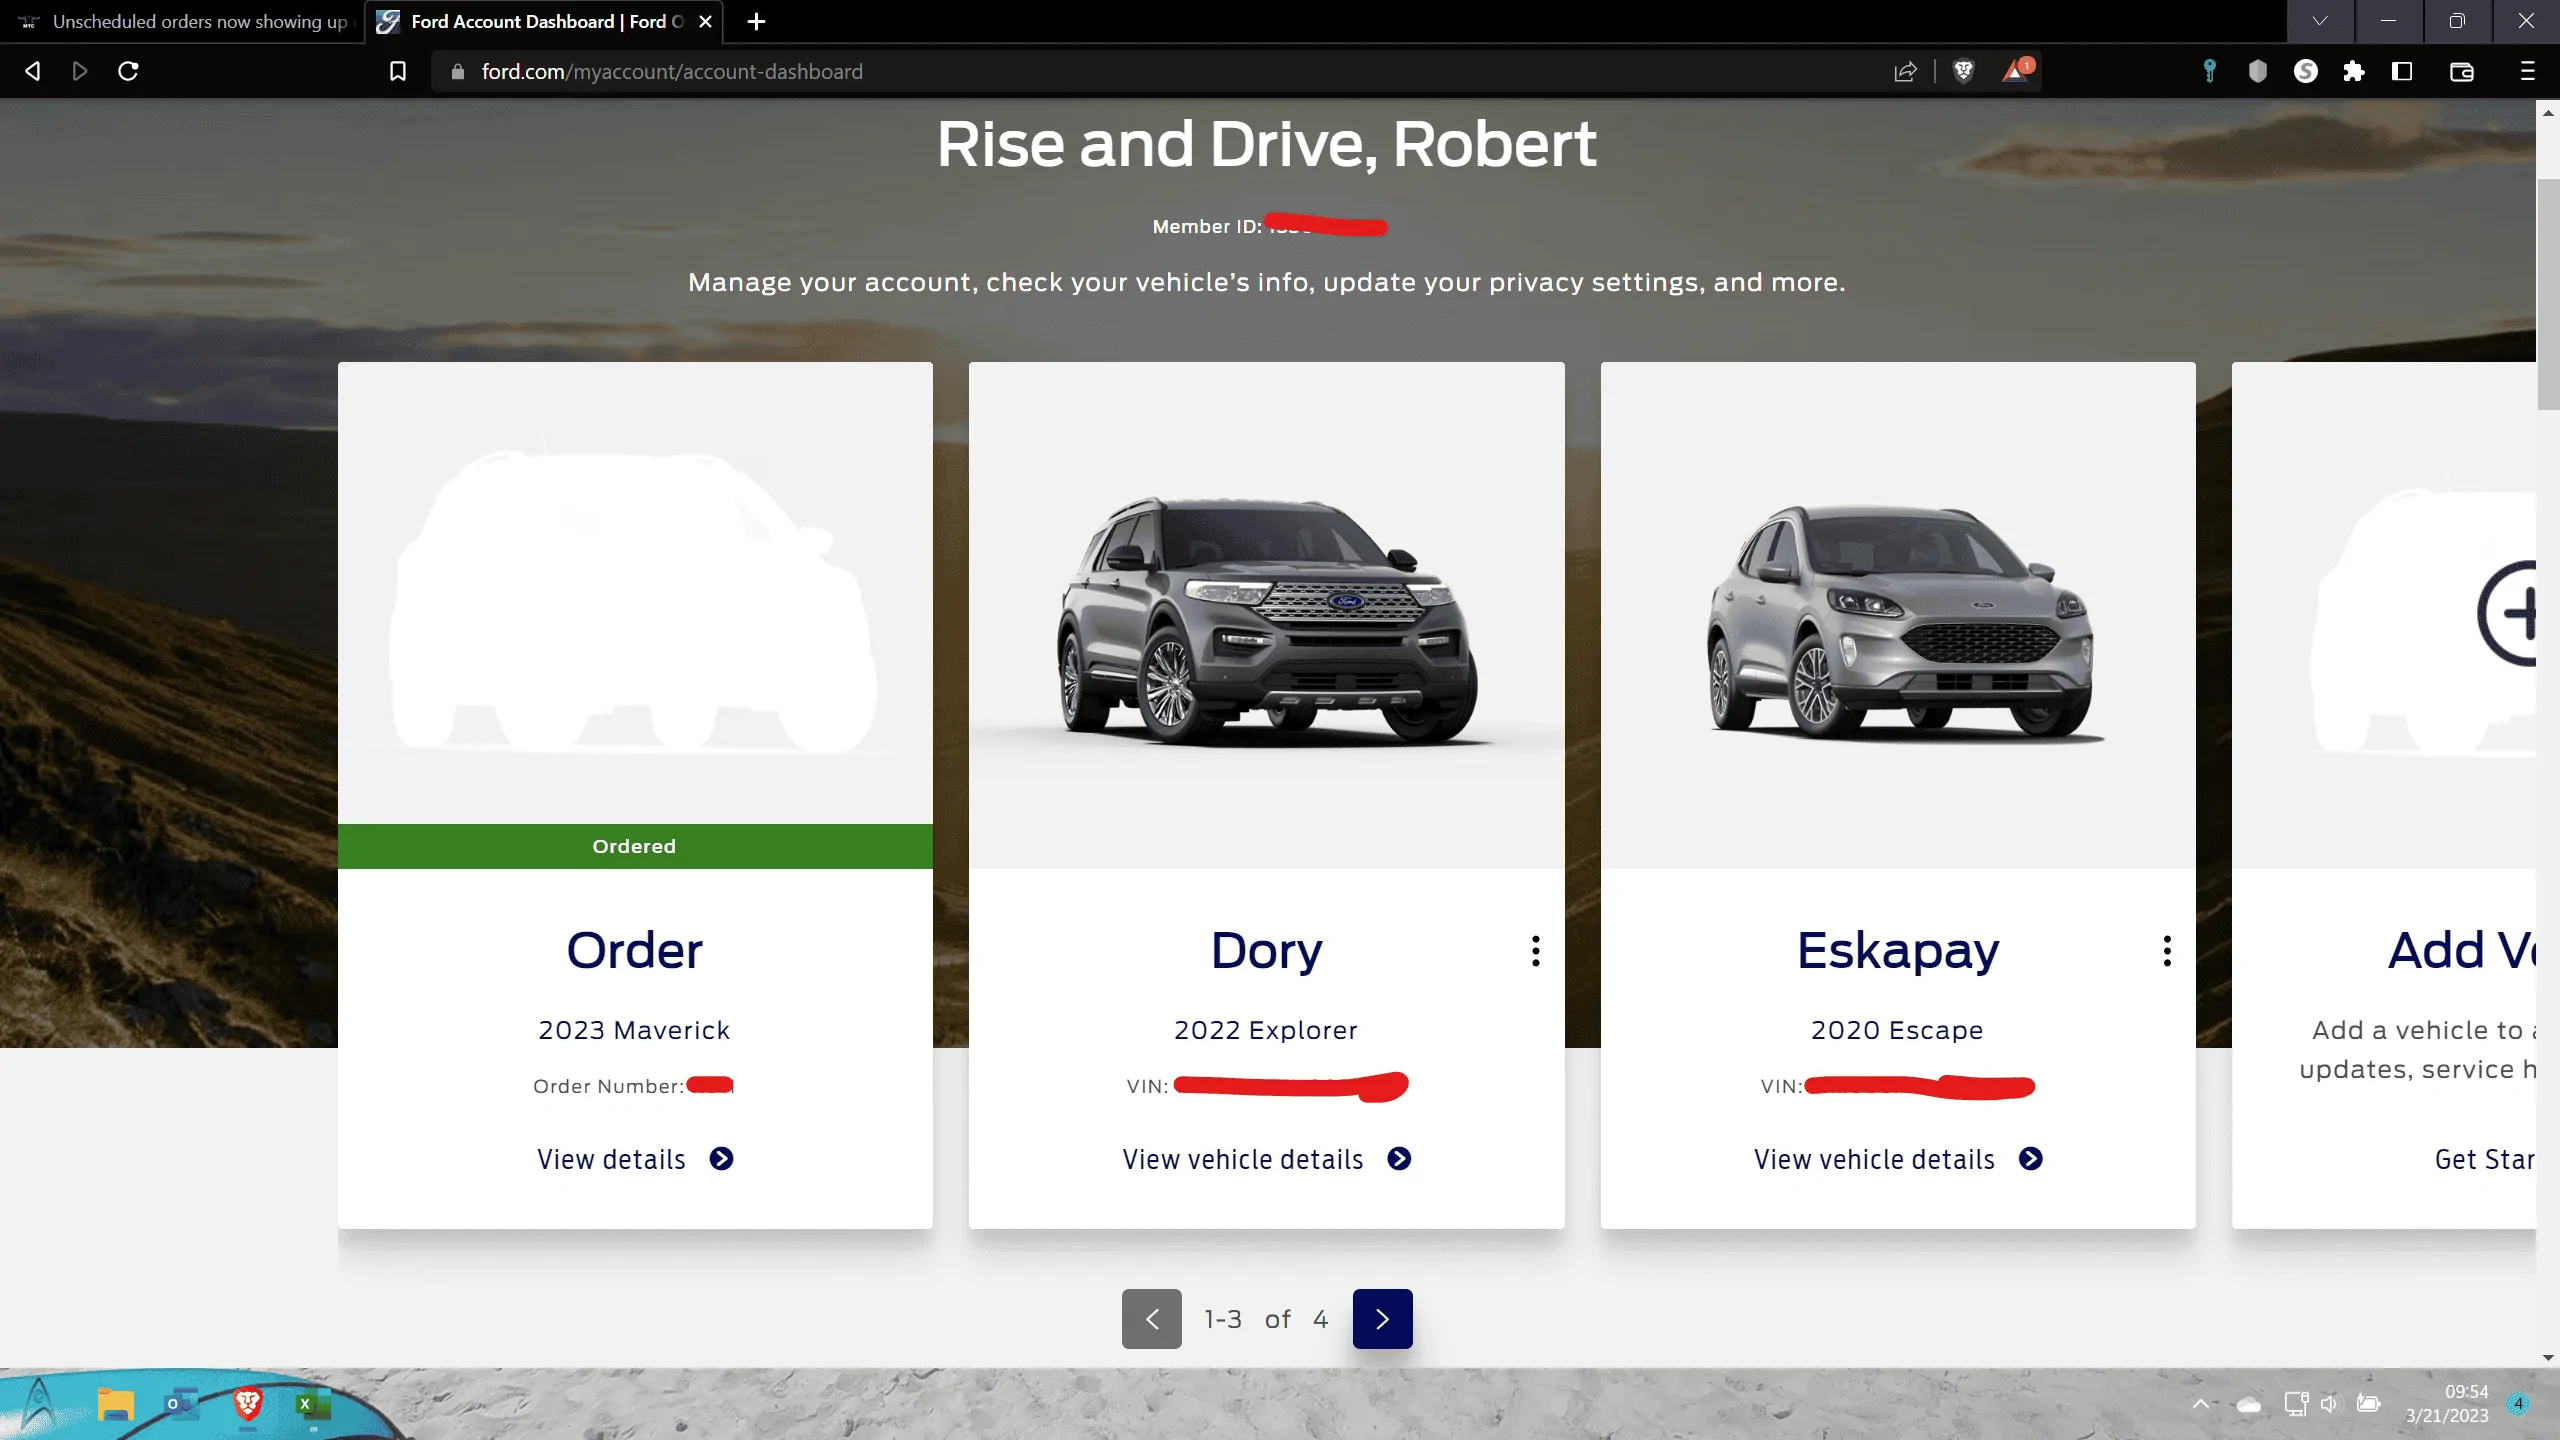Click the address bar lock icon
Viewport: 2560px width, 1440px height.
(x=458, y=72)
